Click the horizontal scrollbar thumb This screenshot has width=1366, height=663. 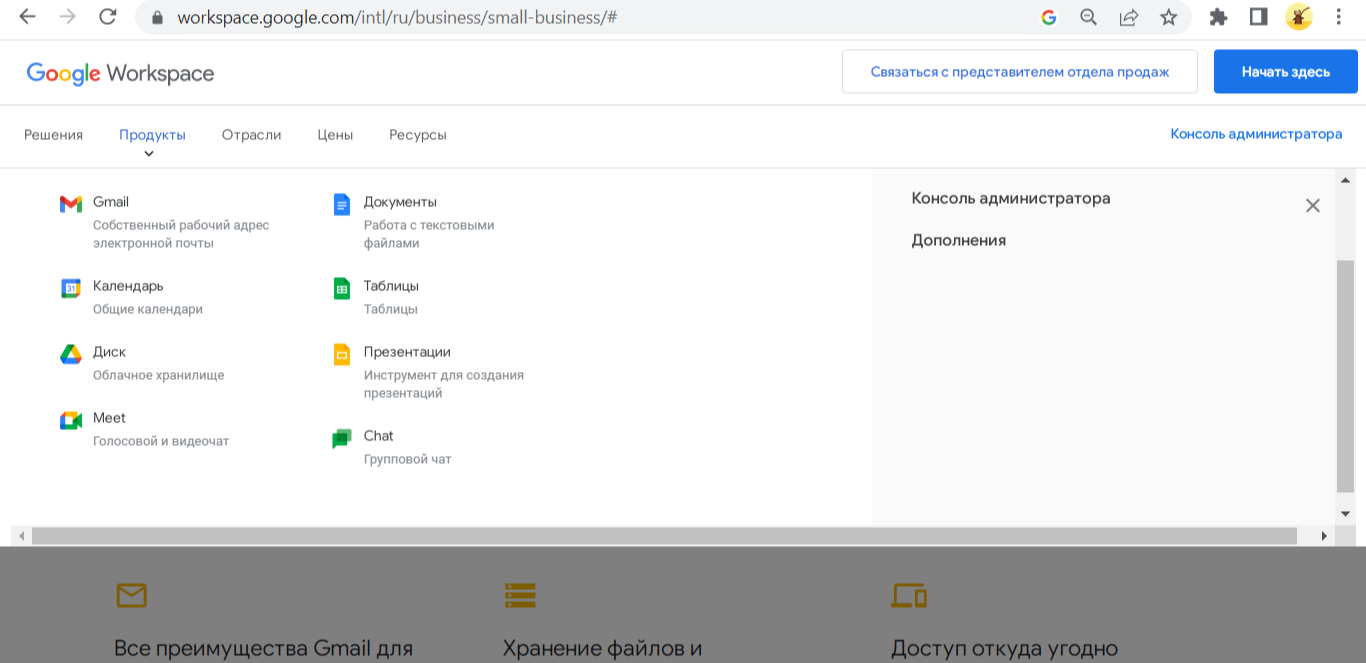pos(664,536)
